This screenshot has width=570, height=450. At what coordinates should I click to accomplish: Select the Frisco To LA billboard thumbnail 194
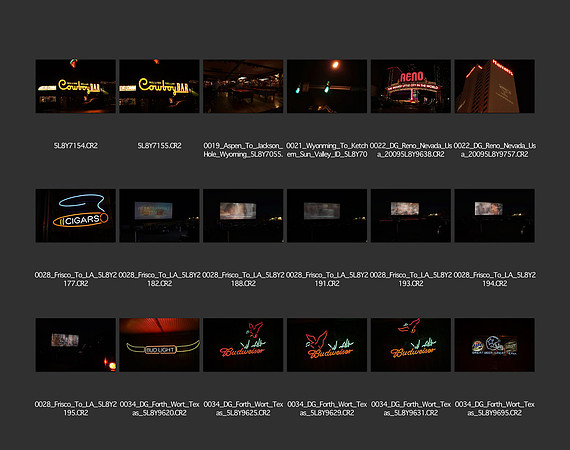click(x=494, y=216)
